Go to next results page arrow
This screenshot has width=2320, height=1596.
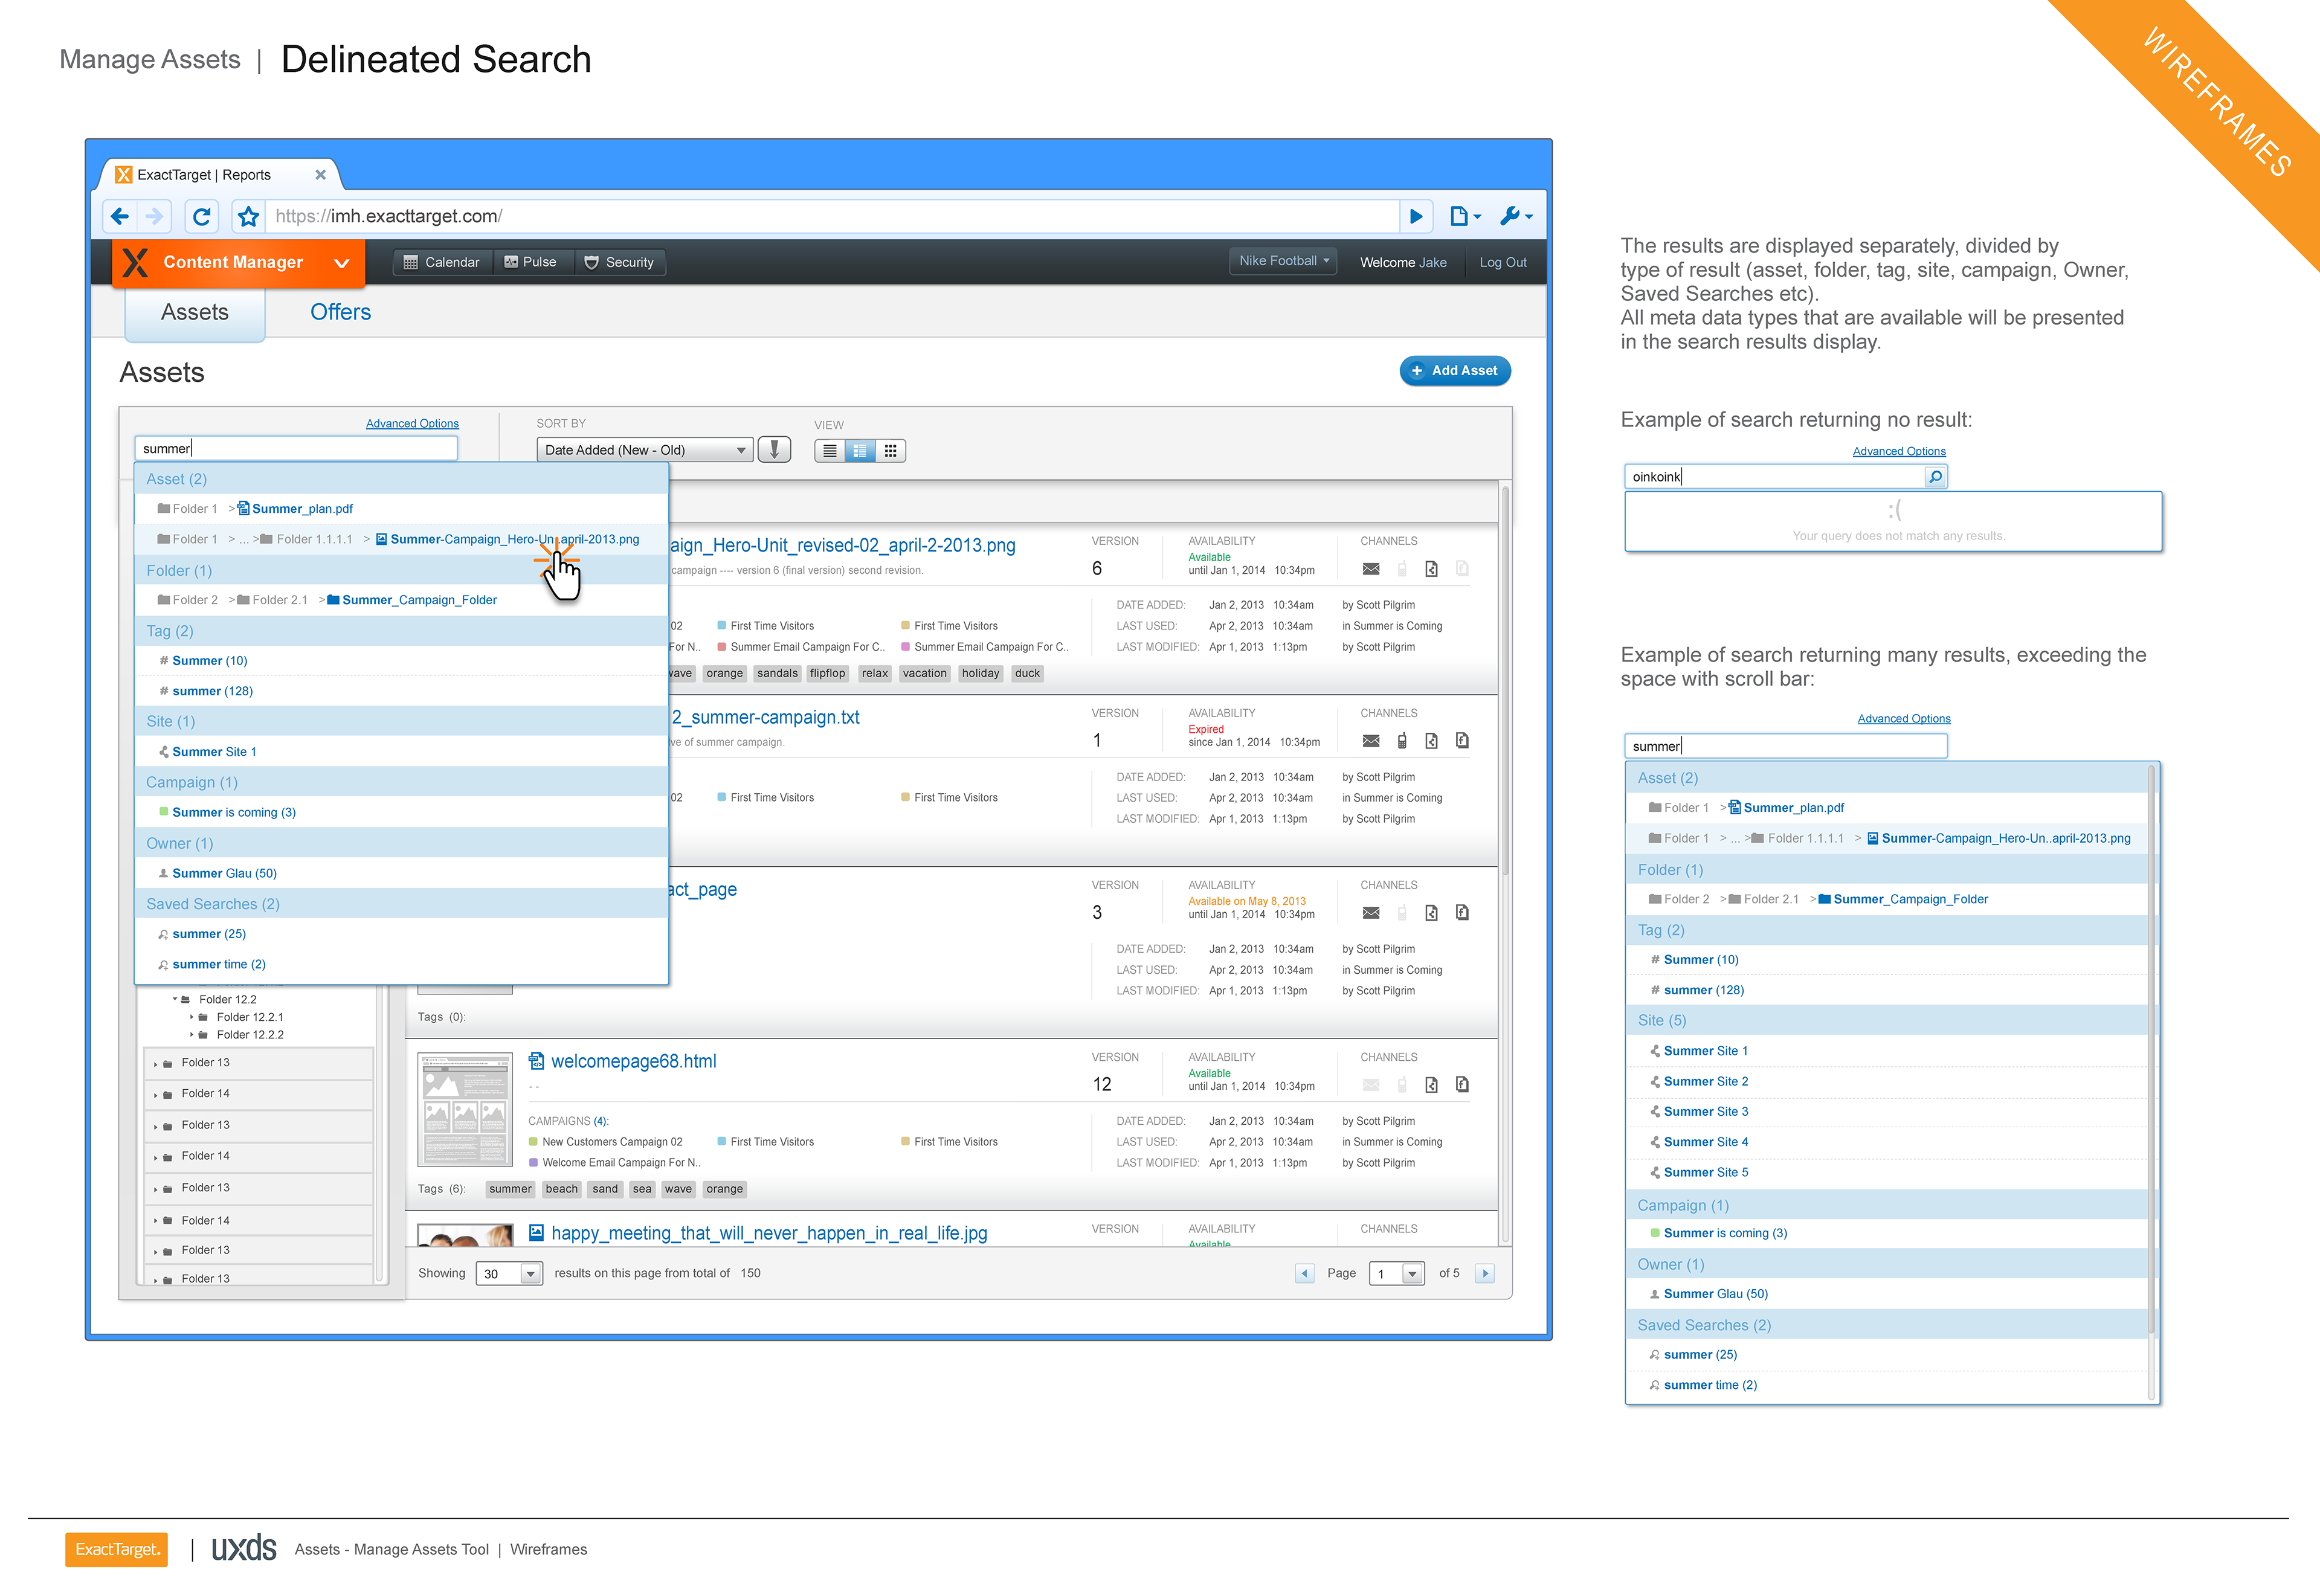click(1485, 1273)
